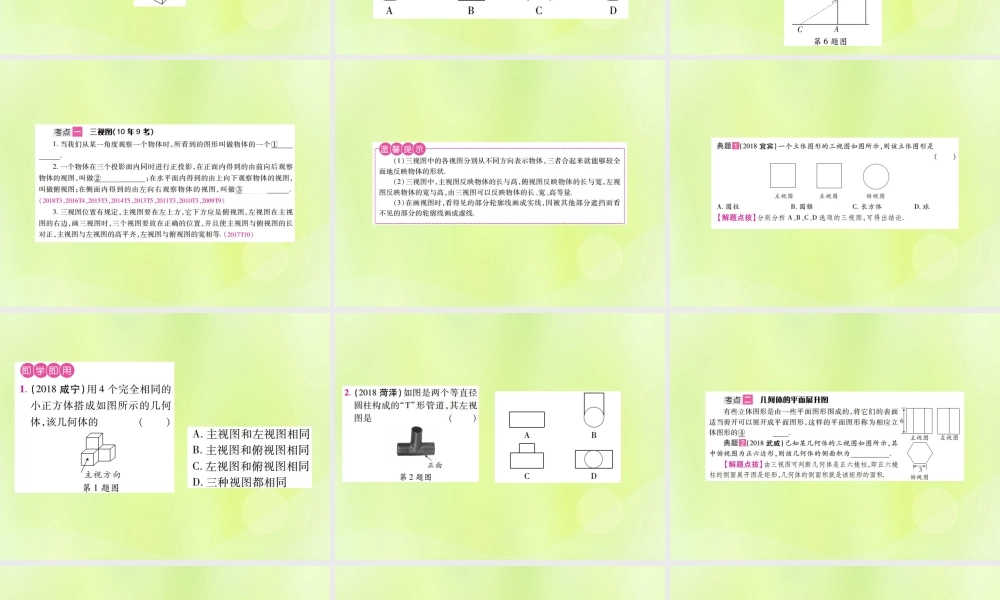Image resolution: width=1000 pixels, height=600 pixels.
Task: Choose answer figure D, circle inside rectangle
Action: coord(594,459)
